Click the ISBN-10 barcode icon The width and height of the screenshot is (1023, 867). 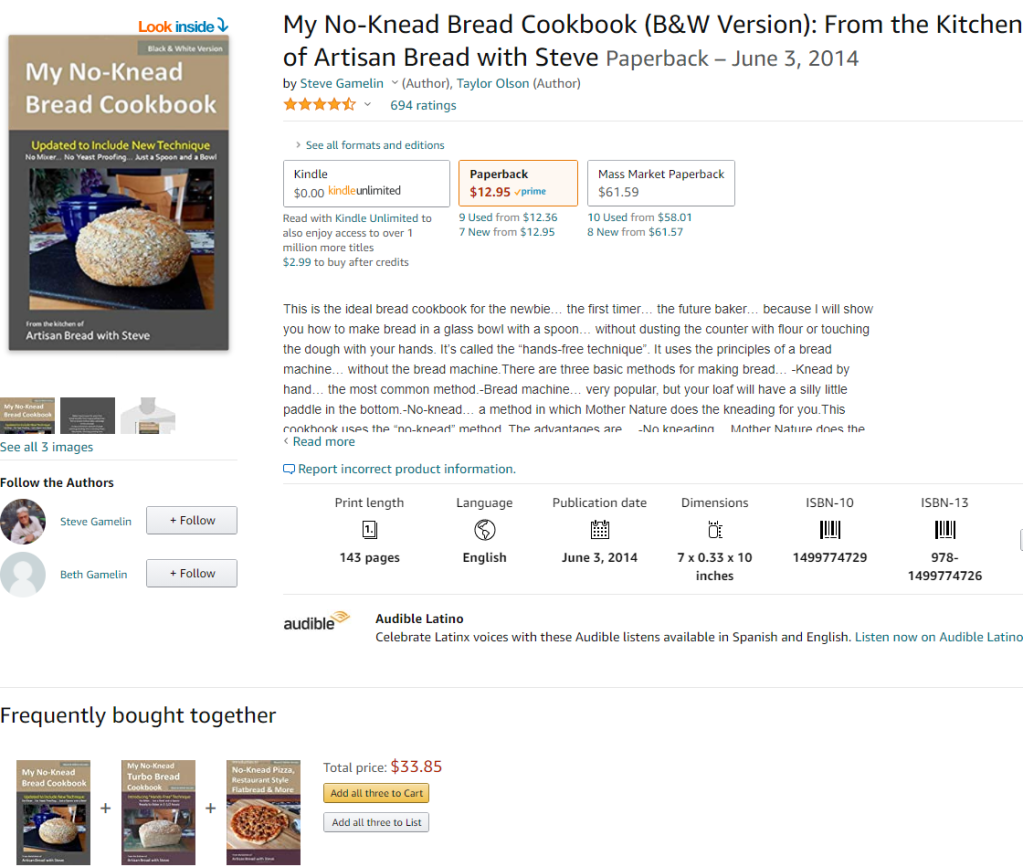point(830,530)
